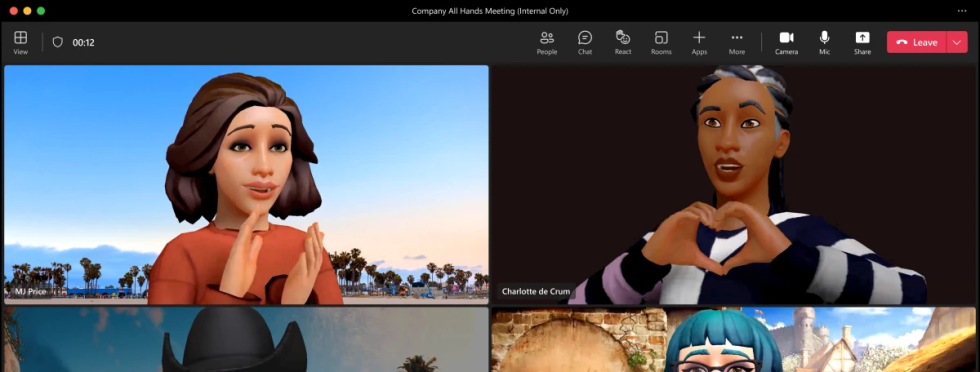The height and width of the screenshot is (372, 980).
Task: Select the teal-haired avatar tile
Action: point(733,339)
